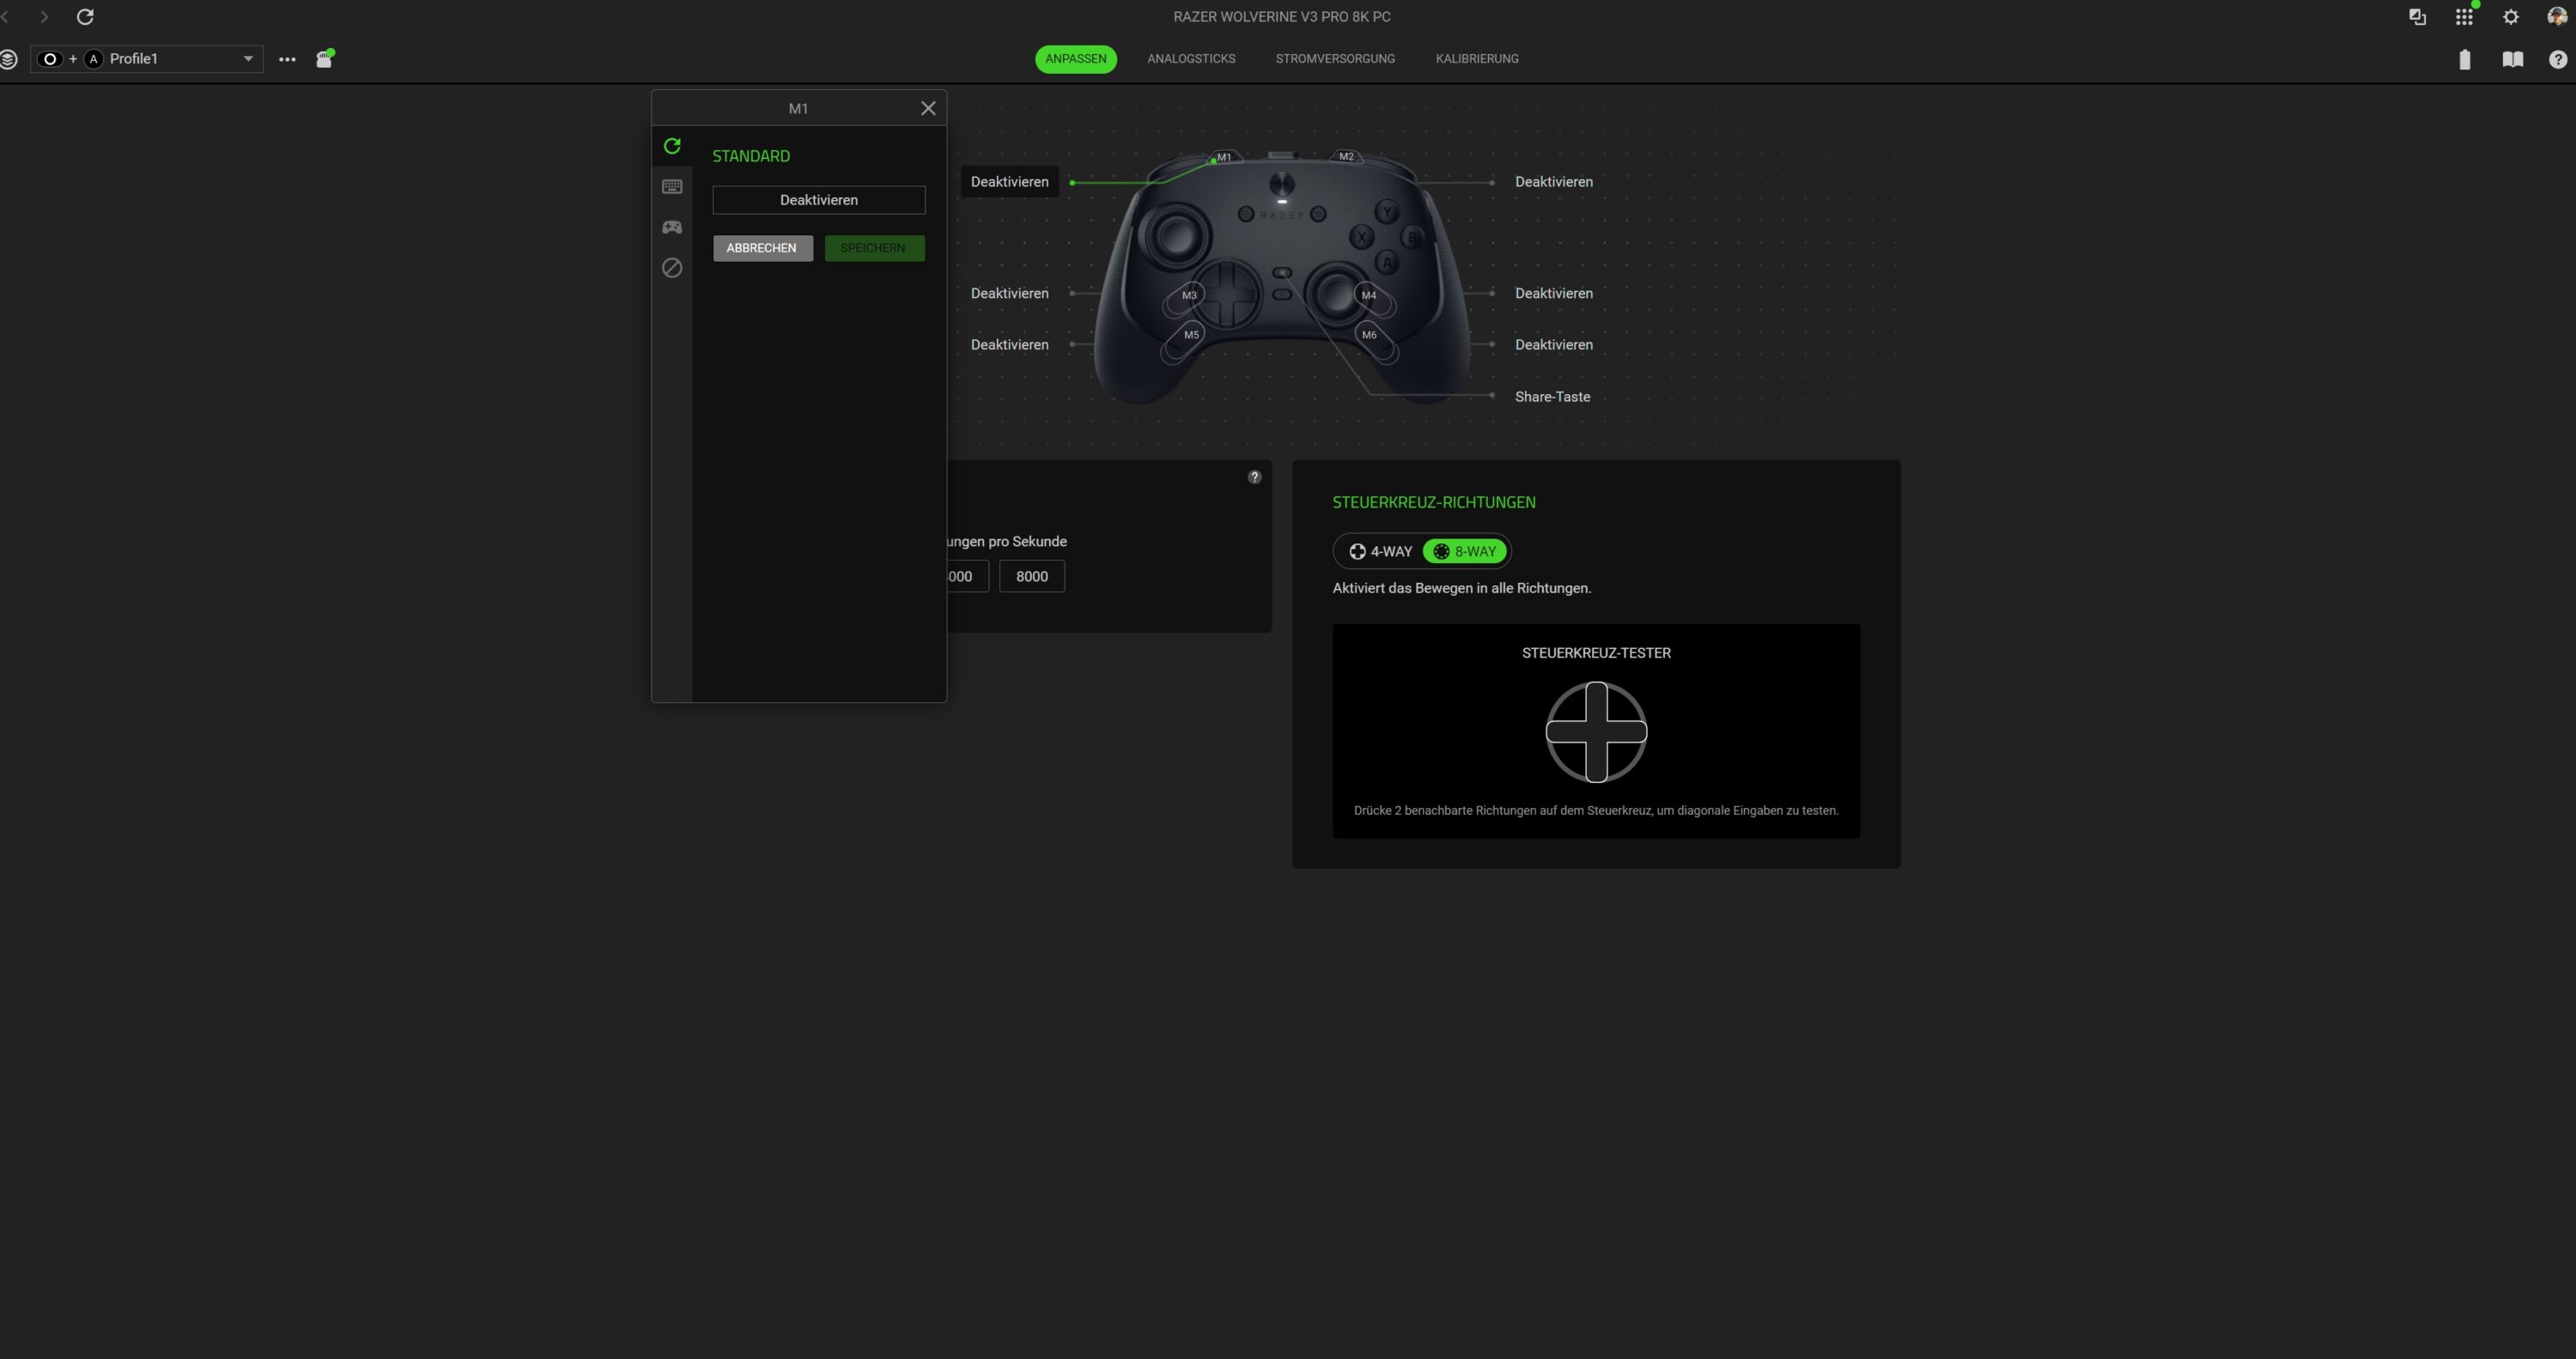Open the Deaktivieren function dropdown in M1 panel
Image resolution: width=2576 pixels, height=1359 pixels.
[x=818, y=200]
